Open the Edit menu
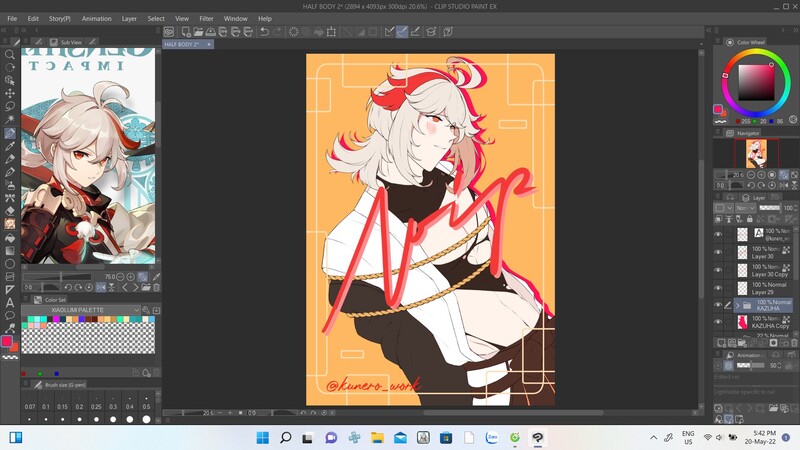The height and width of the screenshot is (450, 800). (33, 18)
